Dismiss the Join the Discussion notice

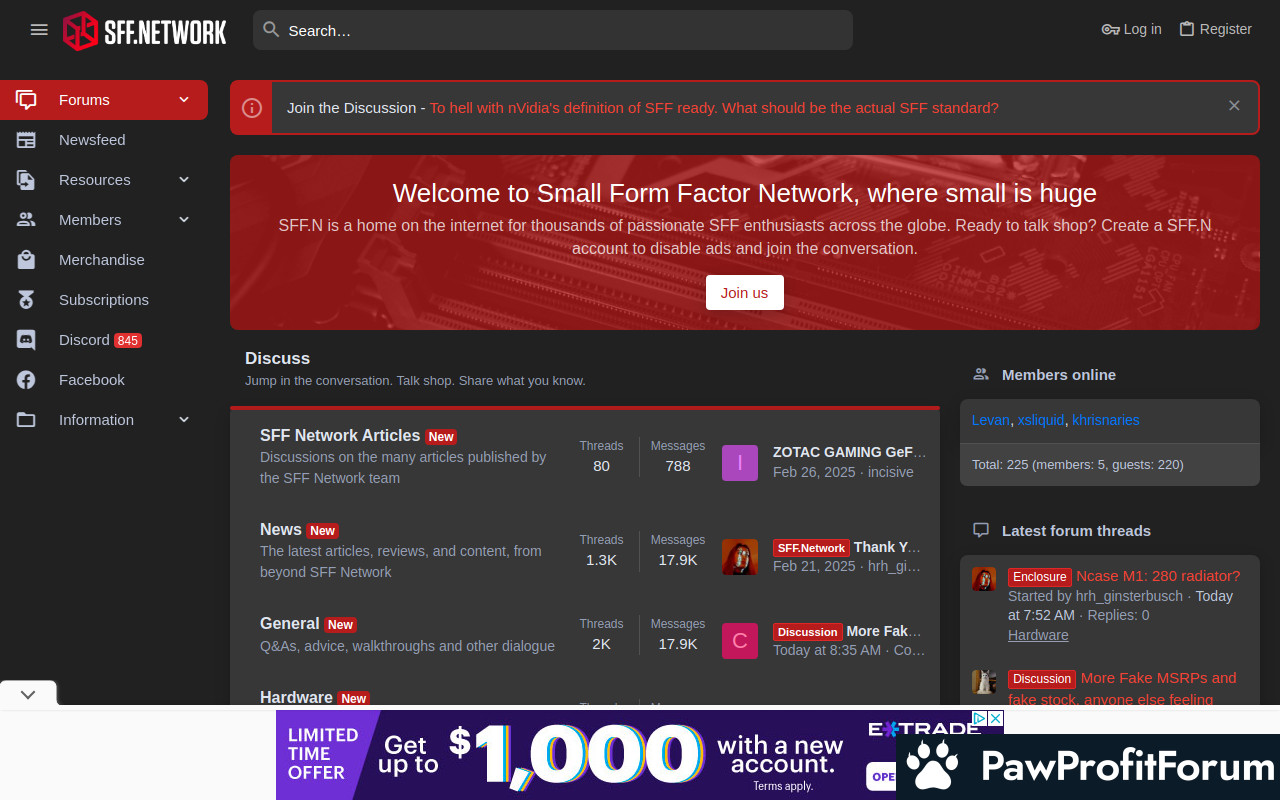[x=1234, y=106]
